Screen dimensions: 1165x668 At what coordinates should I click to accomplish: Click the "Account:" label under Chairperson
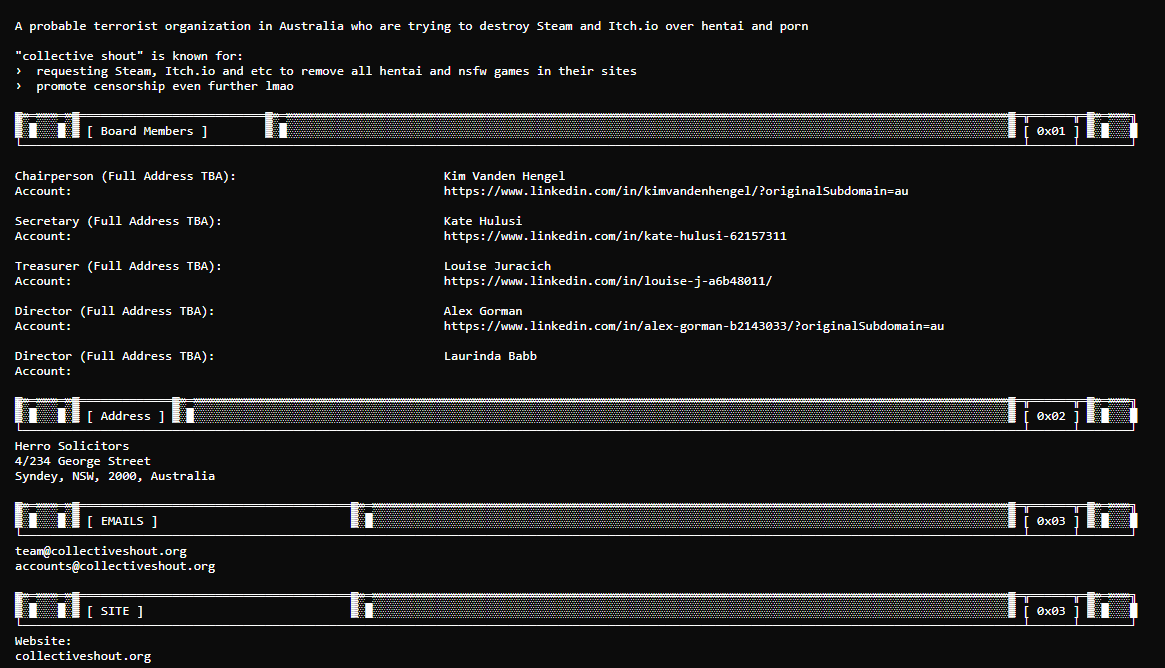43,191
